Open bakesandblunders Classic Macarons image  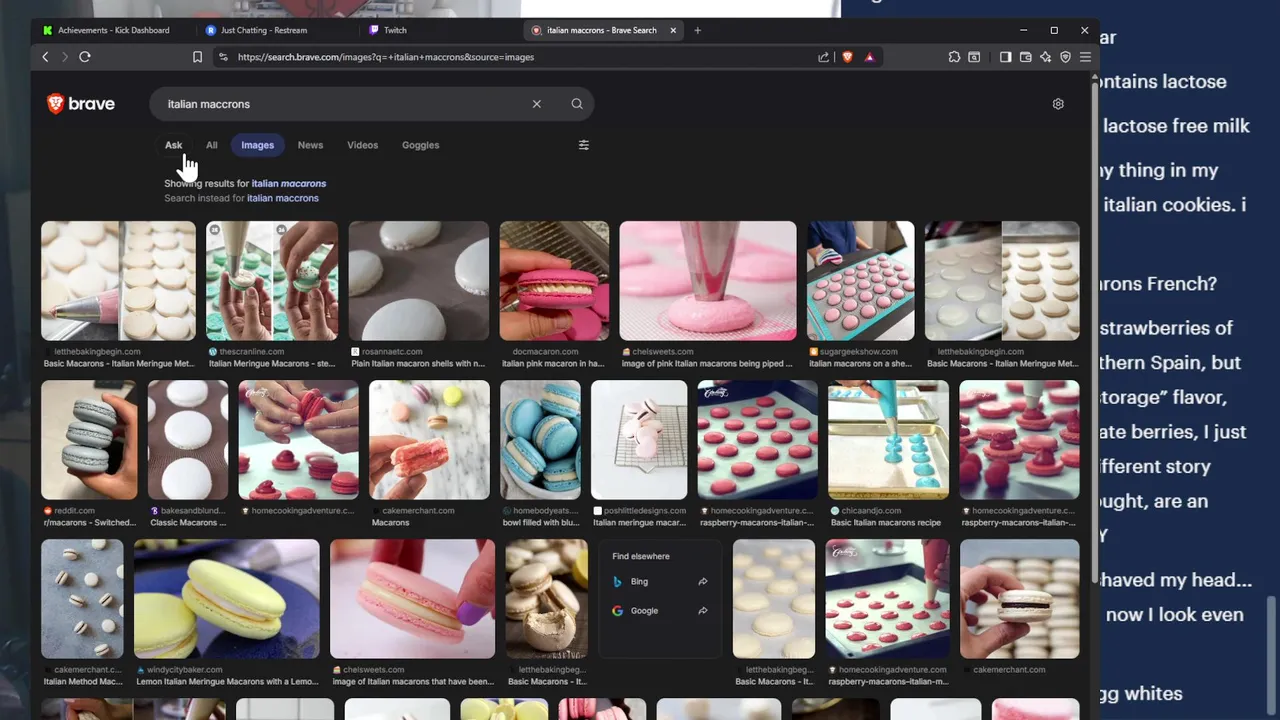[188, 440]
